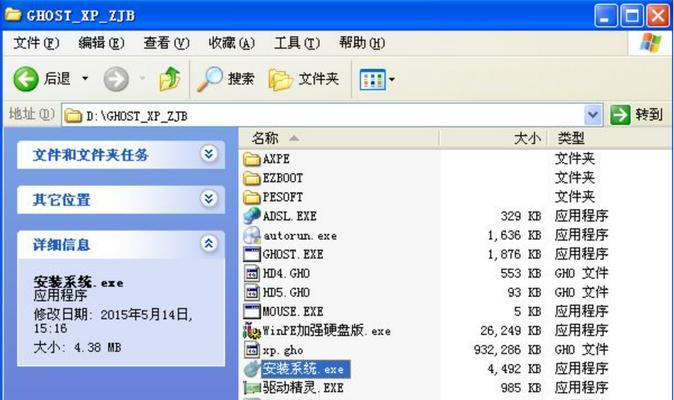This screenshot has height=400, width=674.
Task: Click the file name HD4.GHO
Action: [286, 273]
